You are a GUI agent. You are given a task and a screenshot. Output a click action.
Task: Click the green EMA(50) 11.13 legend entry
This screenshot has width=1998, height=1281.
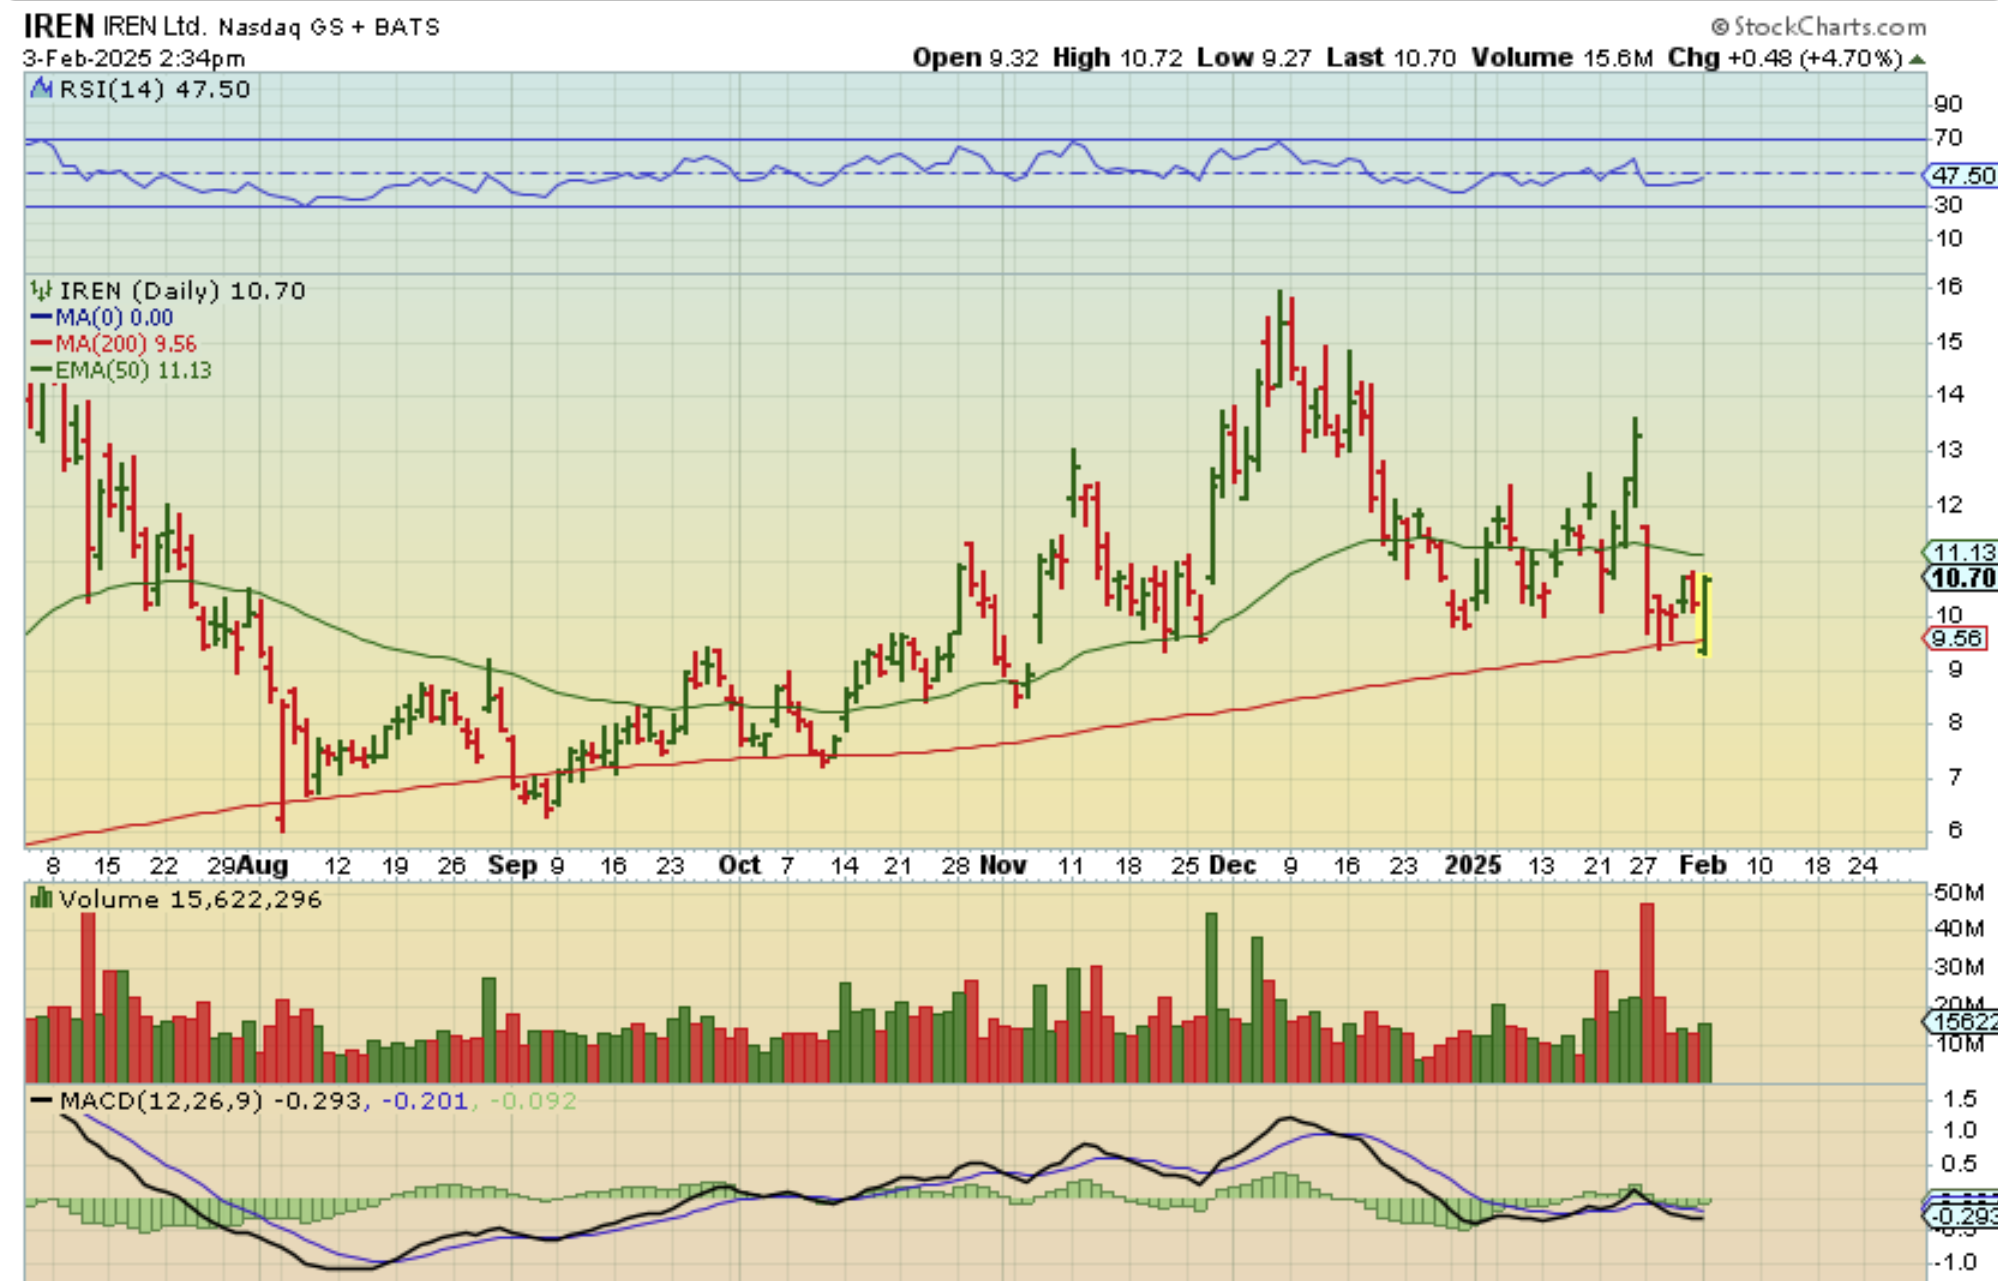120,370
